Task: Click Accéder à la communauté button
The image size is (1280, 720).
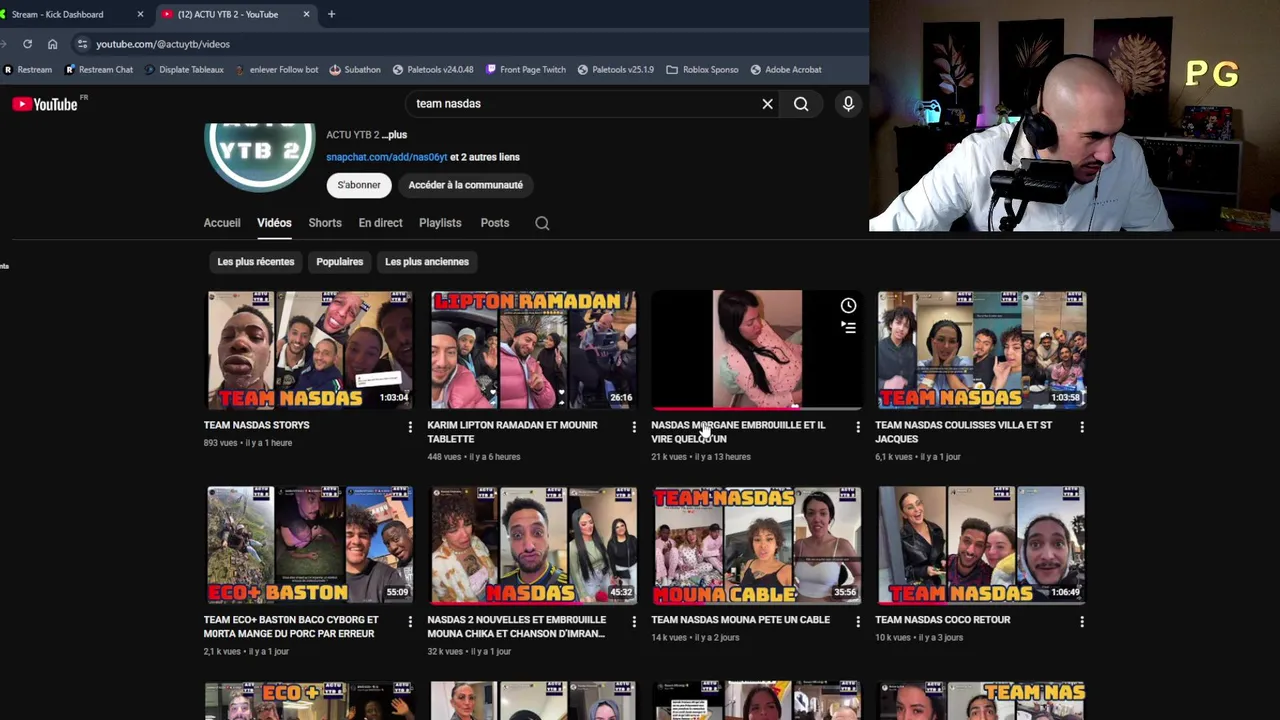Action: (465, 185)
